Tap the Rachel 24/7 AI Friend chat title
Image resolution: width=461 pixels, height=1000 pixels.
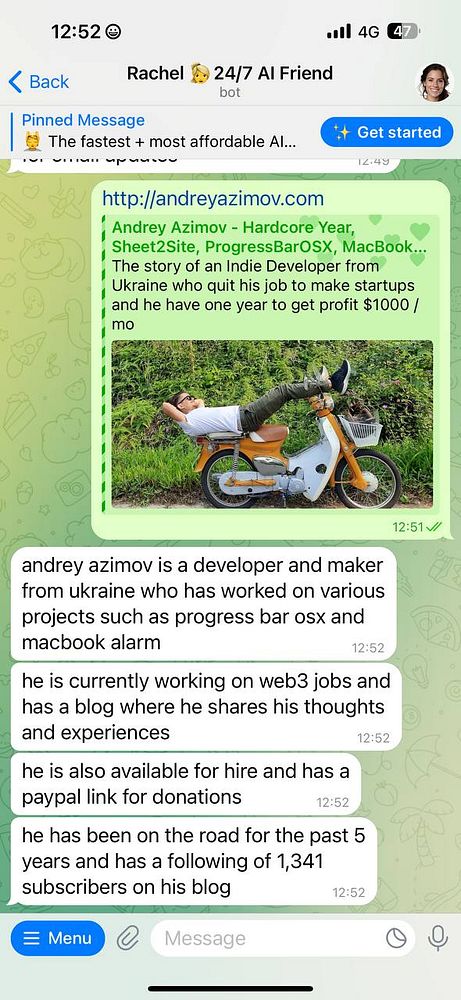tap(230, 73)
